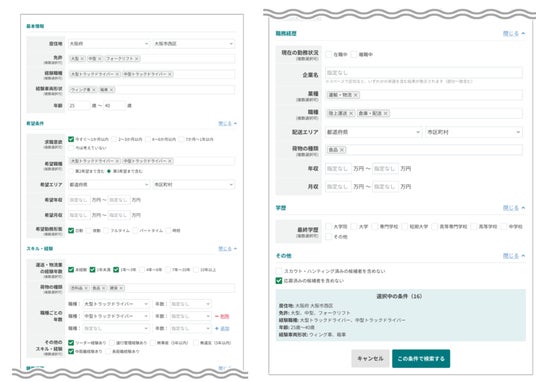Remove the フォークリフト license tag
The image size is (536, 382).
[136, 59]
